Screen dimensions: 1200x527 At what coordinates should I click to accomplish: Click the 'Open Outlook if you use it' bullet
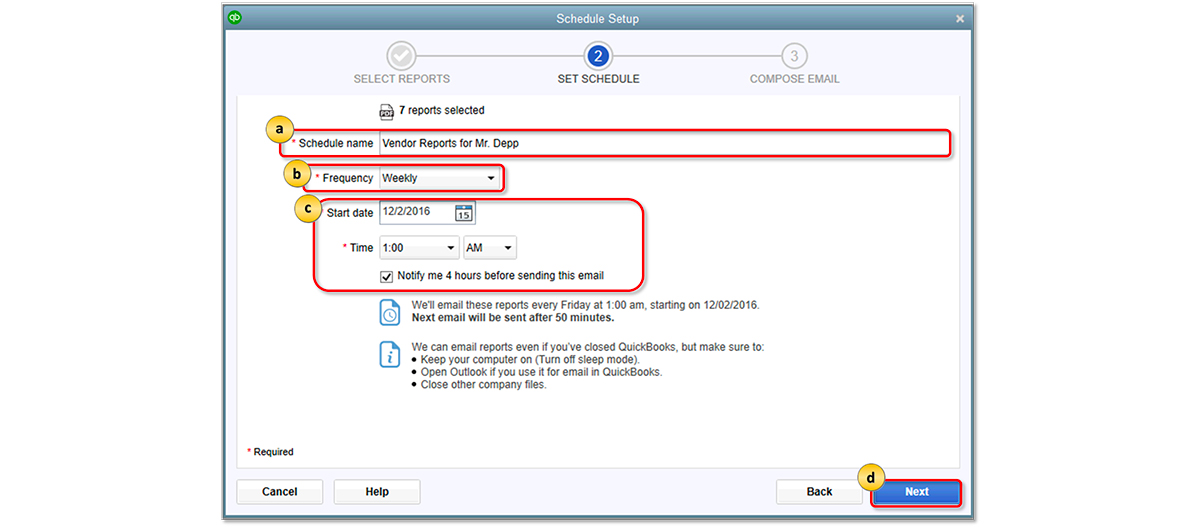[x=537, y=372]
